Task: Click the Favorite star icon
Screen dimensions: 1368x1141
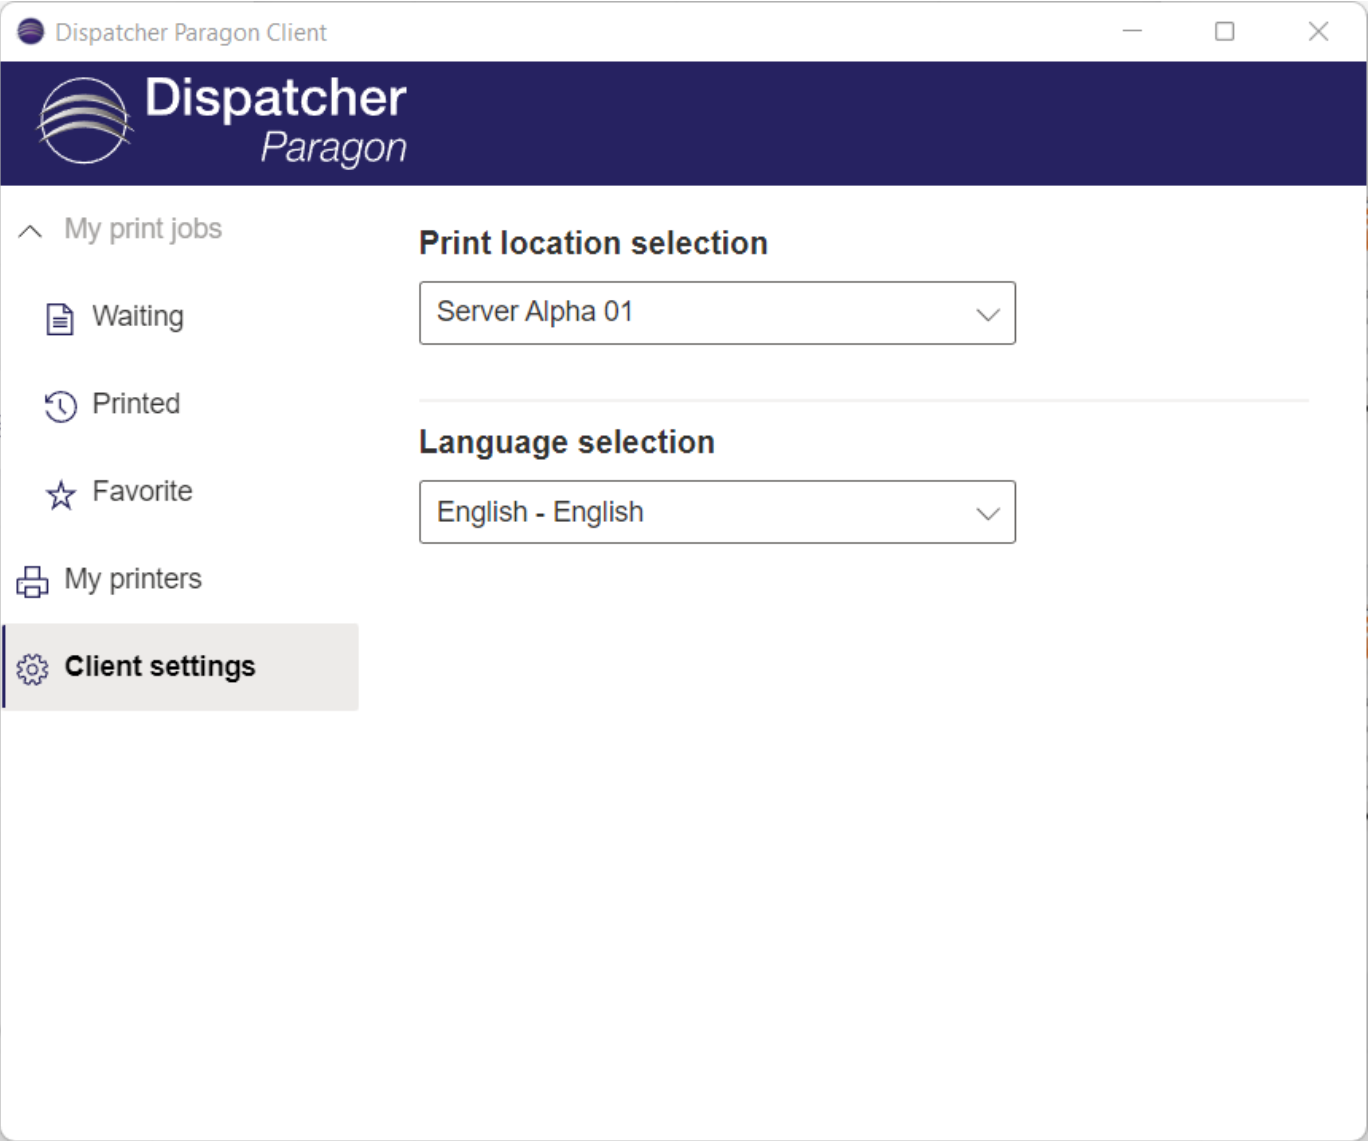Action: 61,494
